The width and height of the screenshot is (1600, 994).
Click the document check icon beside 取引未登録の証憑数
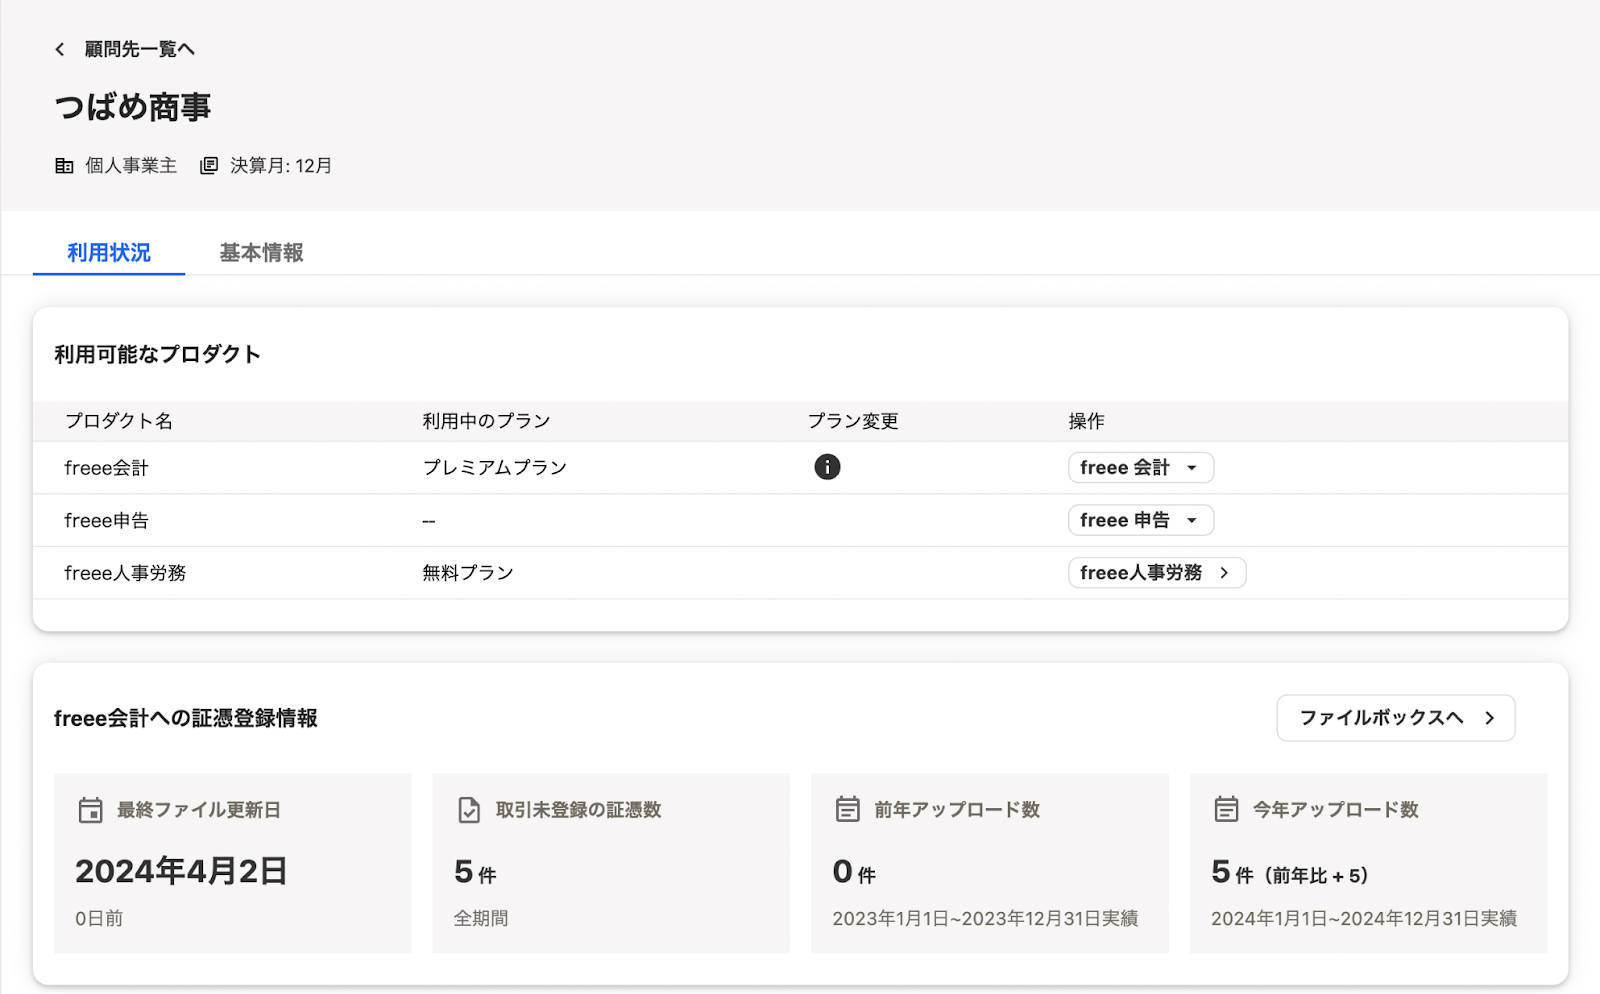coord(469,810)
